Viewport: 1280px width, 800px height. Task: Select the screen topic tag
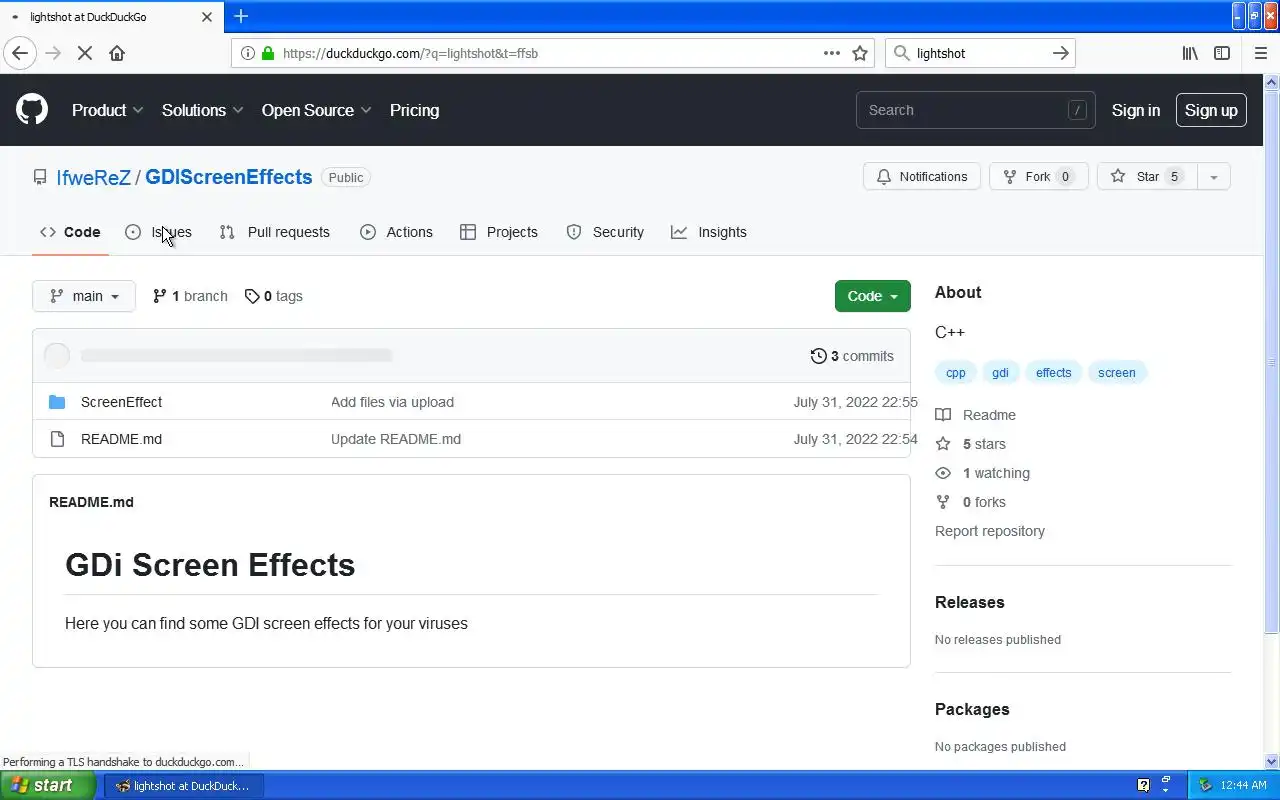click(x=1117, y=373)
